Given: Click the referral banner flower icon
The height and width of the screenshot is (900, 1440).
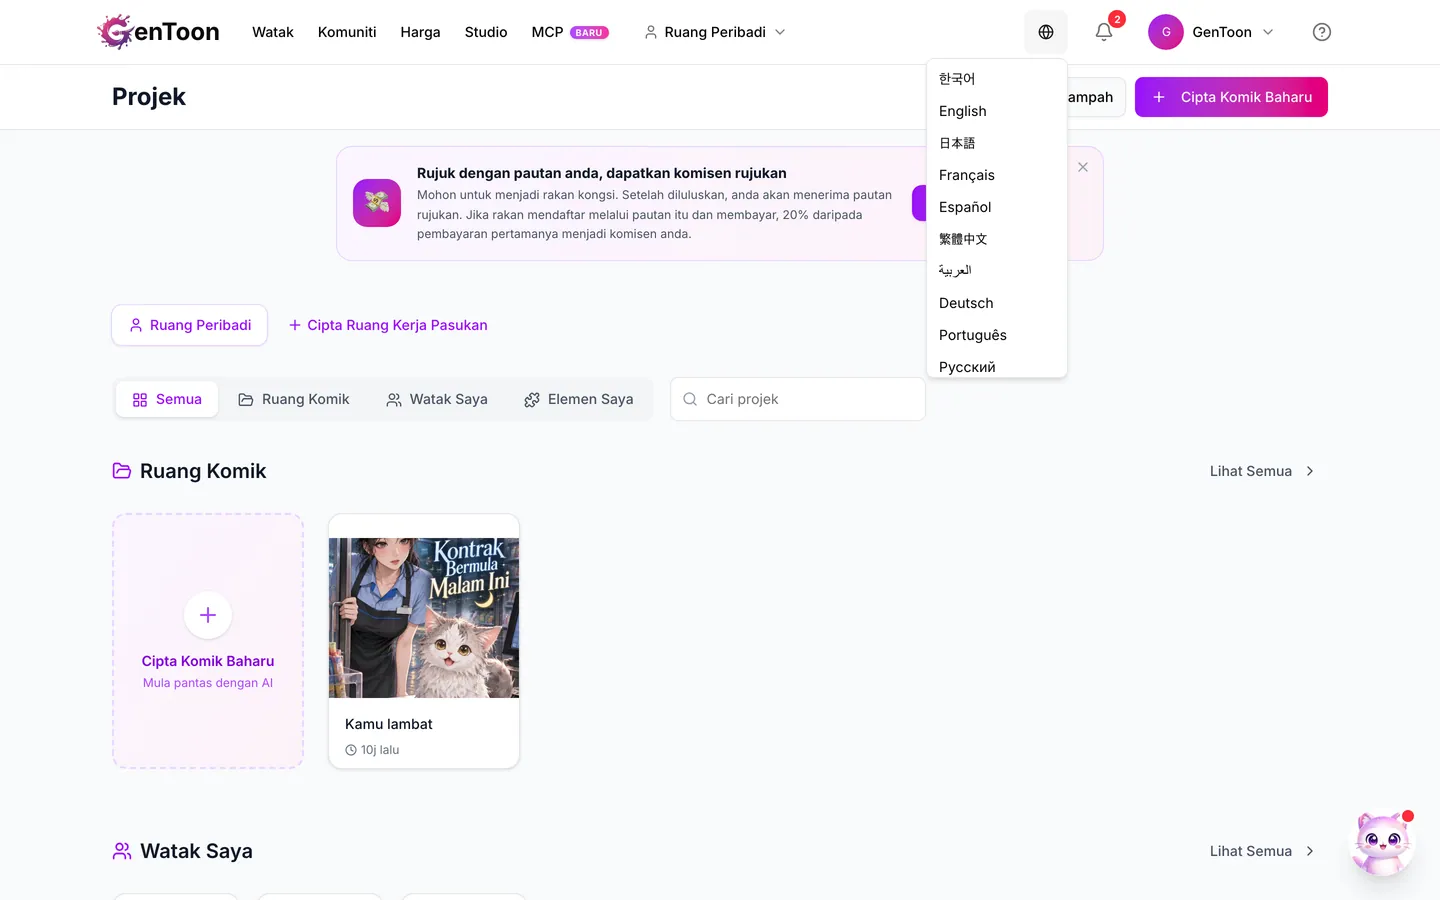Looking at the screenshot, I should pyautogui.click(x=377, y=203).
